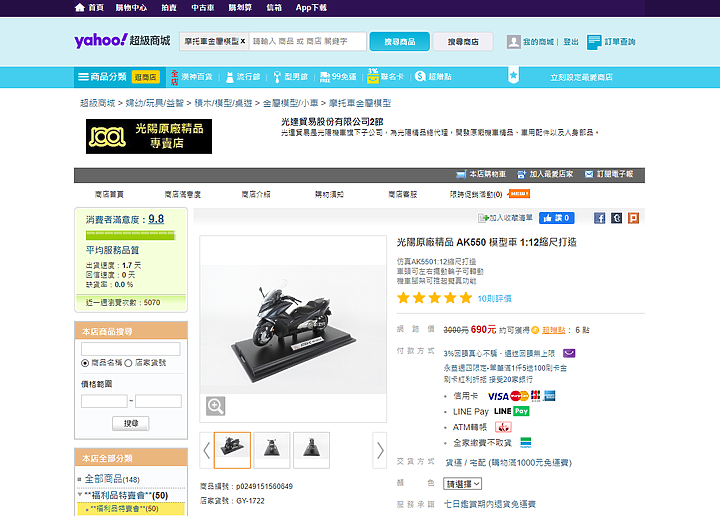Share product via Facebook icon
This screenshot has height=516, width=720.
point(599,218)
